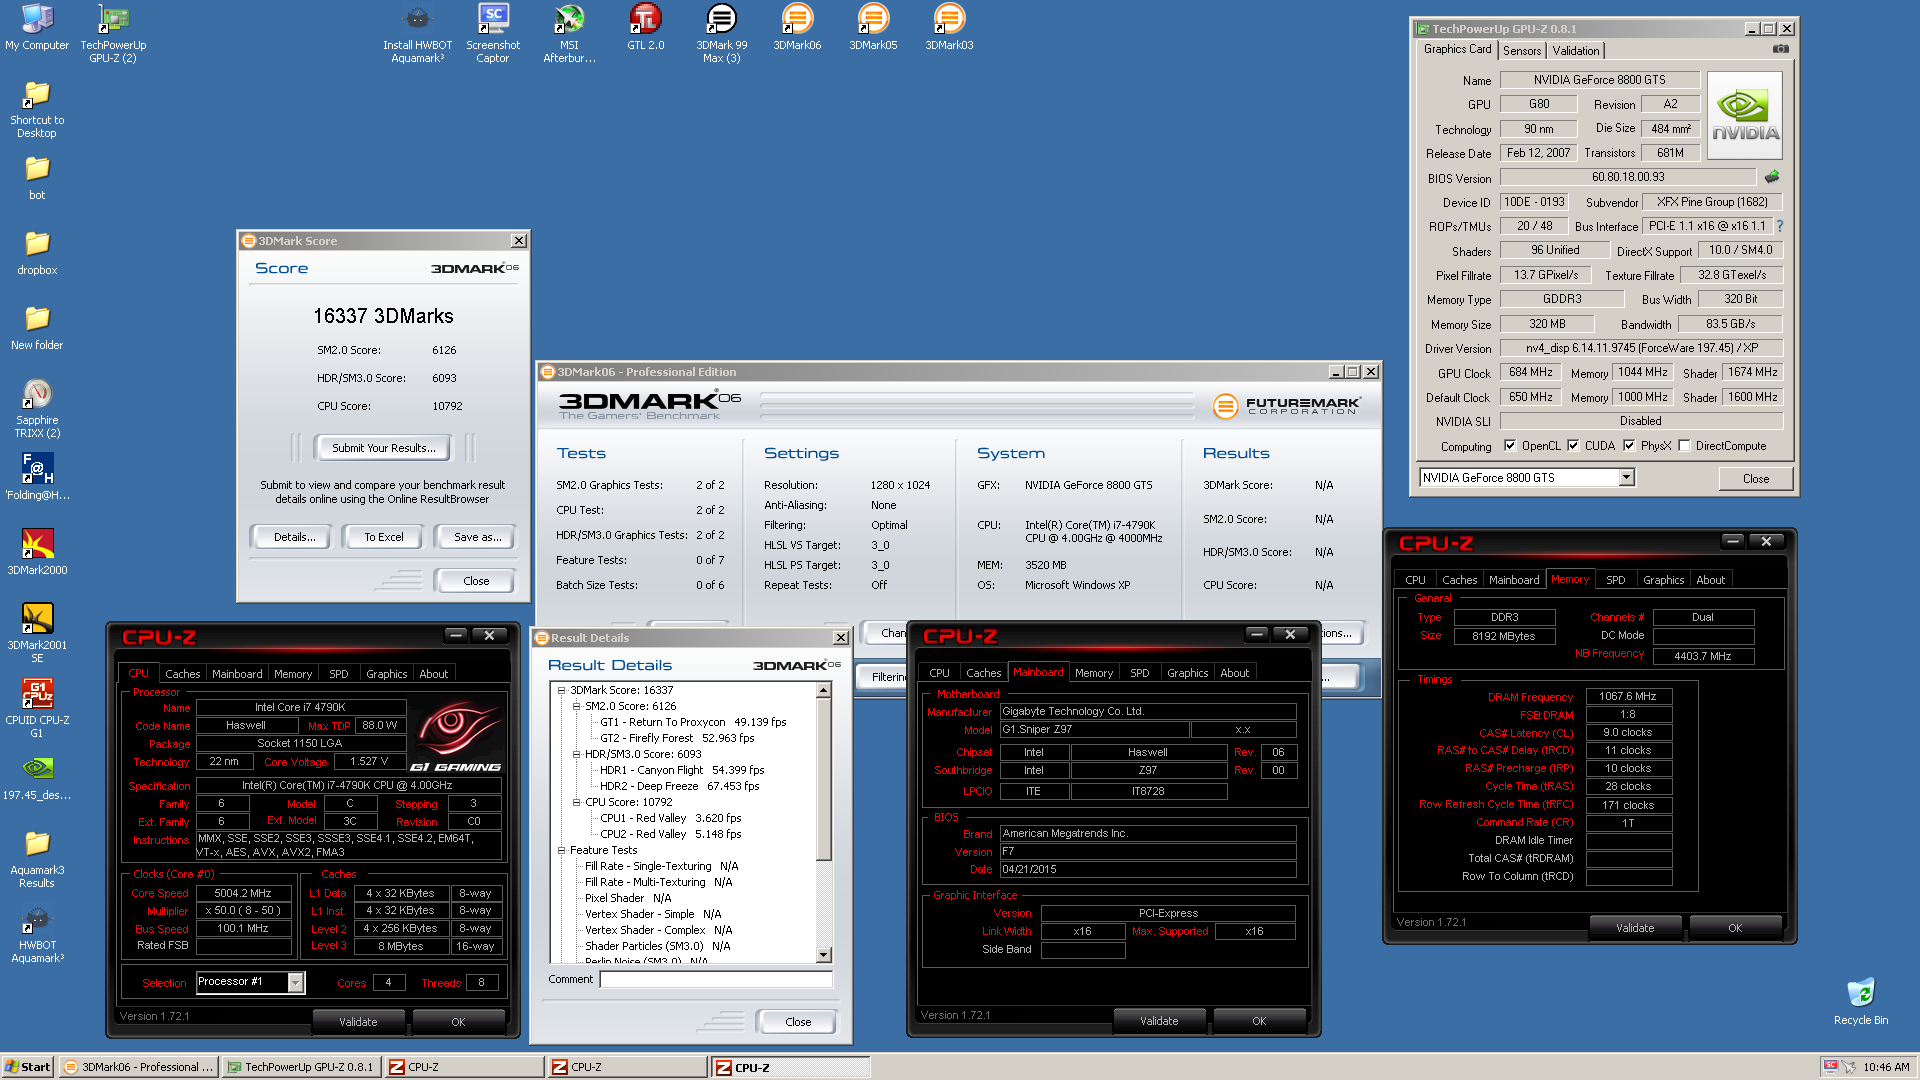1920x1080 pixels.
Task: Open Folding@Home desktop icon
Action: tap(37, 477)
